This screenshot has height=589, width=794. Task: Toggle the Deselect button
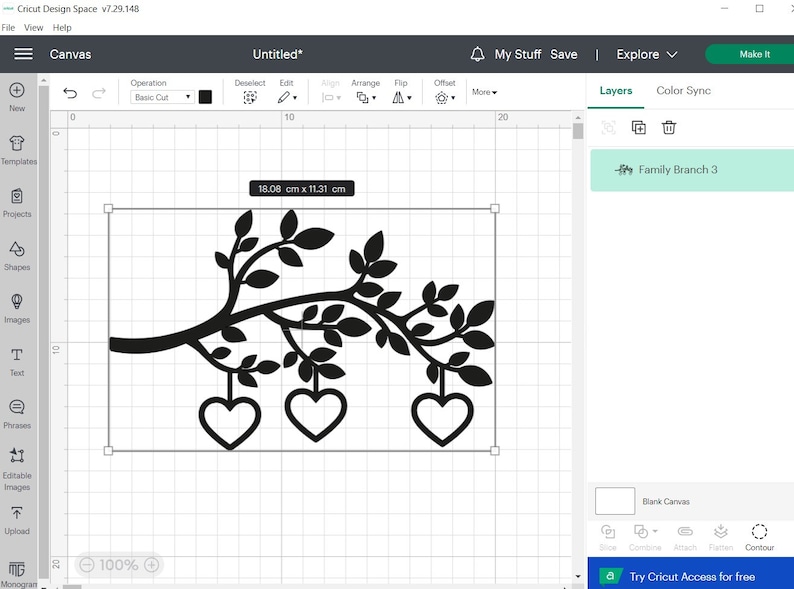[x=250, y=97]
